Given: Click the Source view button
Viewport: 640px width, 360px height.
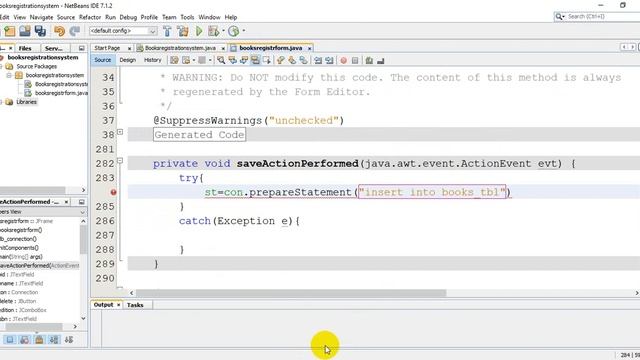Looking at the screenshot, I should (x=102, y=60).
